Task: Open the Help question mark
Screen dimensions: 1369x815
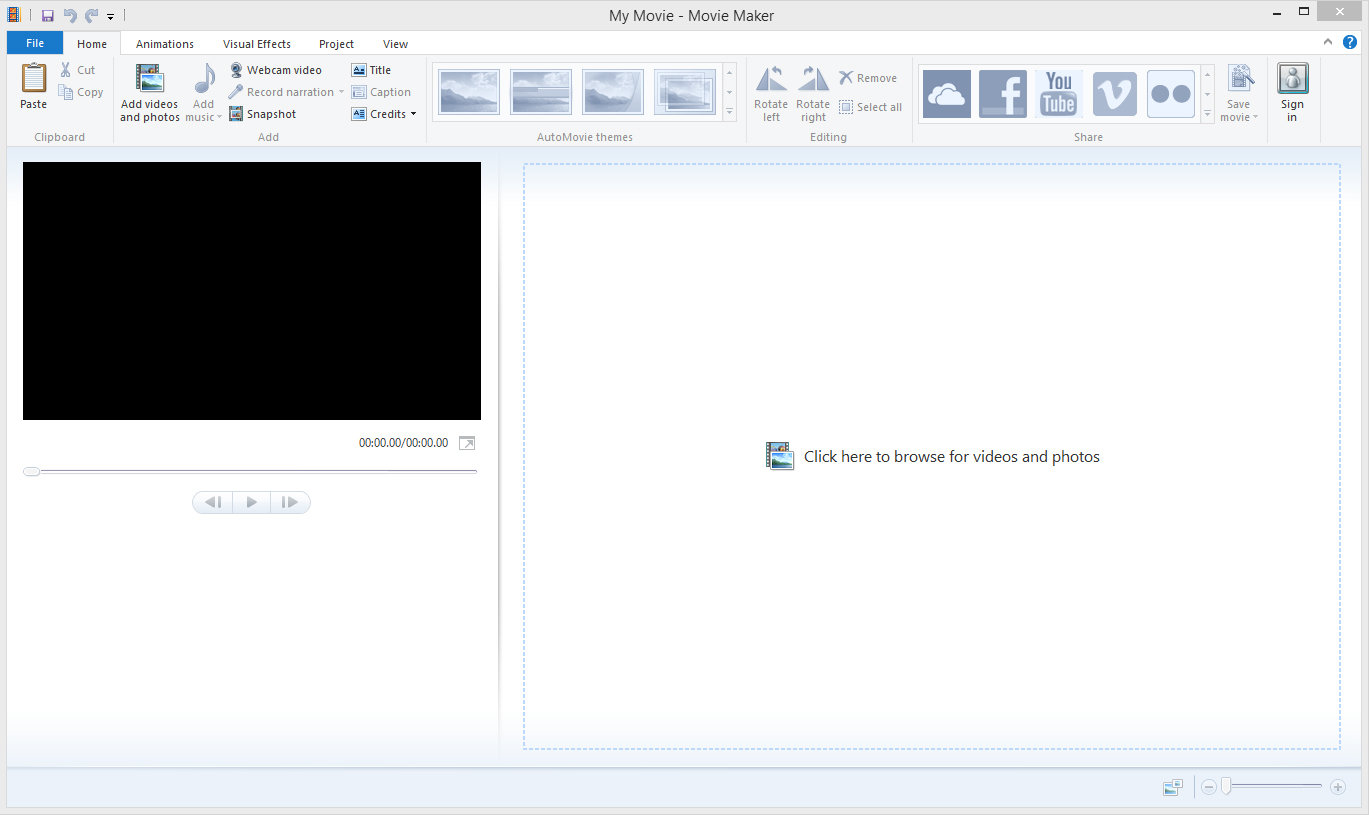Action: pyautogui.click(x=1350, y=42)
